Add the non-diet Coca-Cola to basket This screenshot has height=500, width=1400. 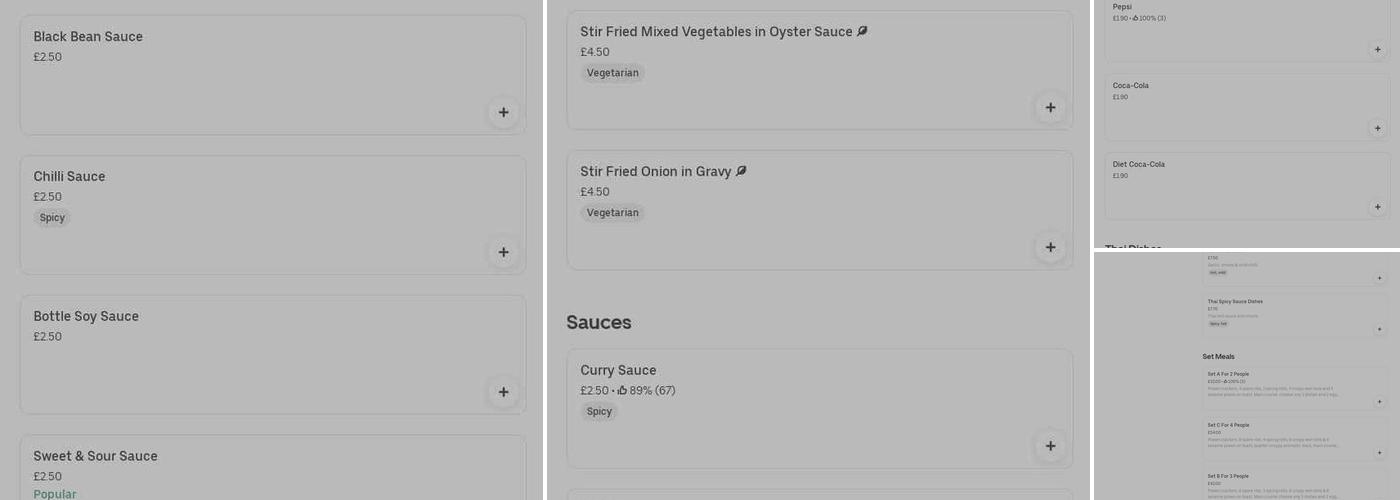pyautogui.click(x=1377, y=128)
